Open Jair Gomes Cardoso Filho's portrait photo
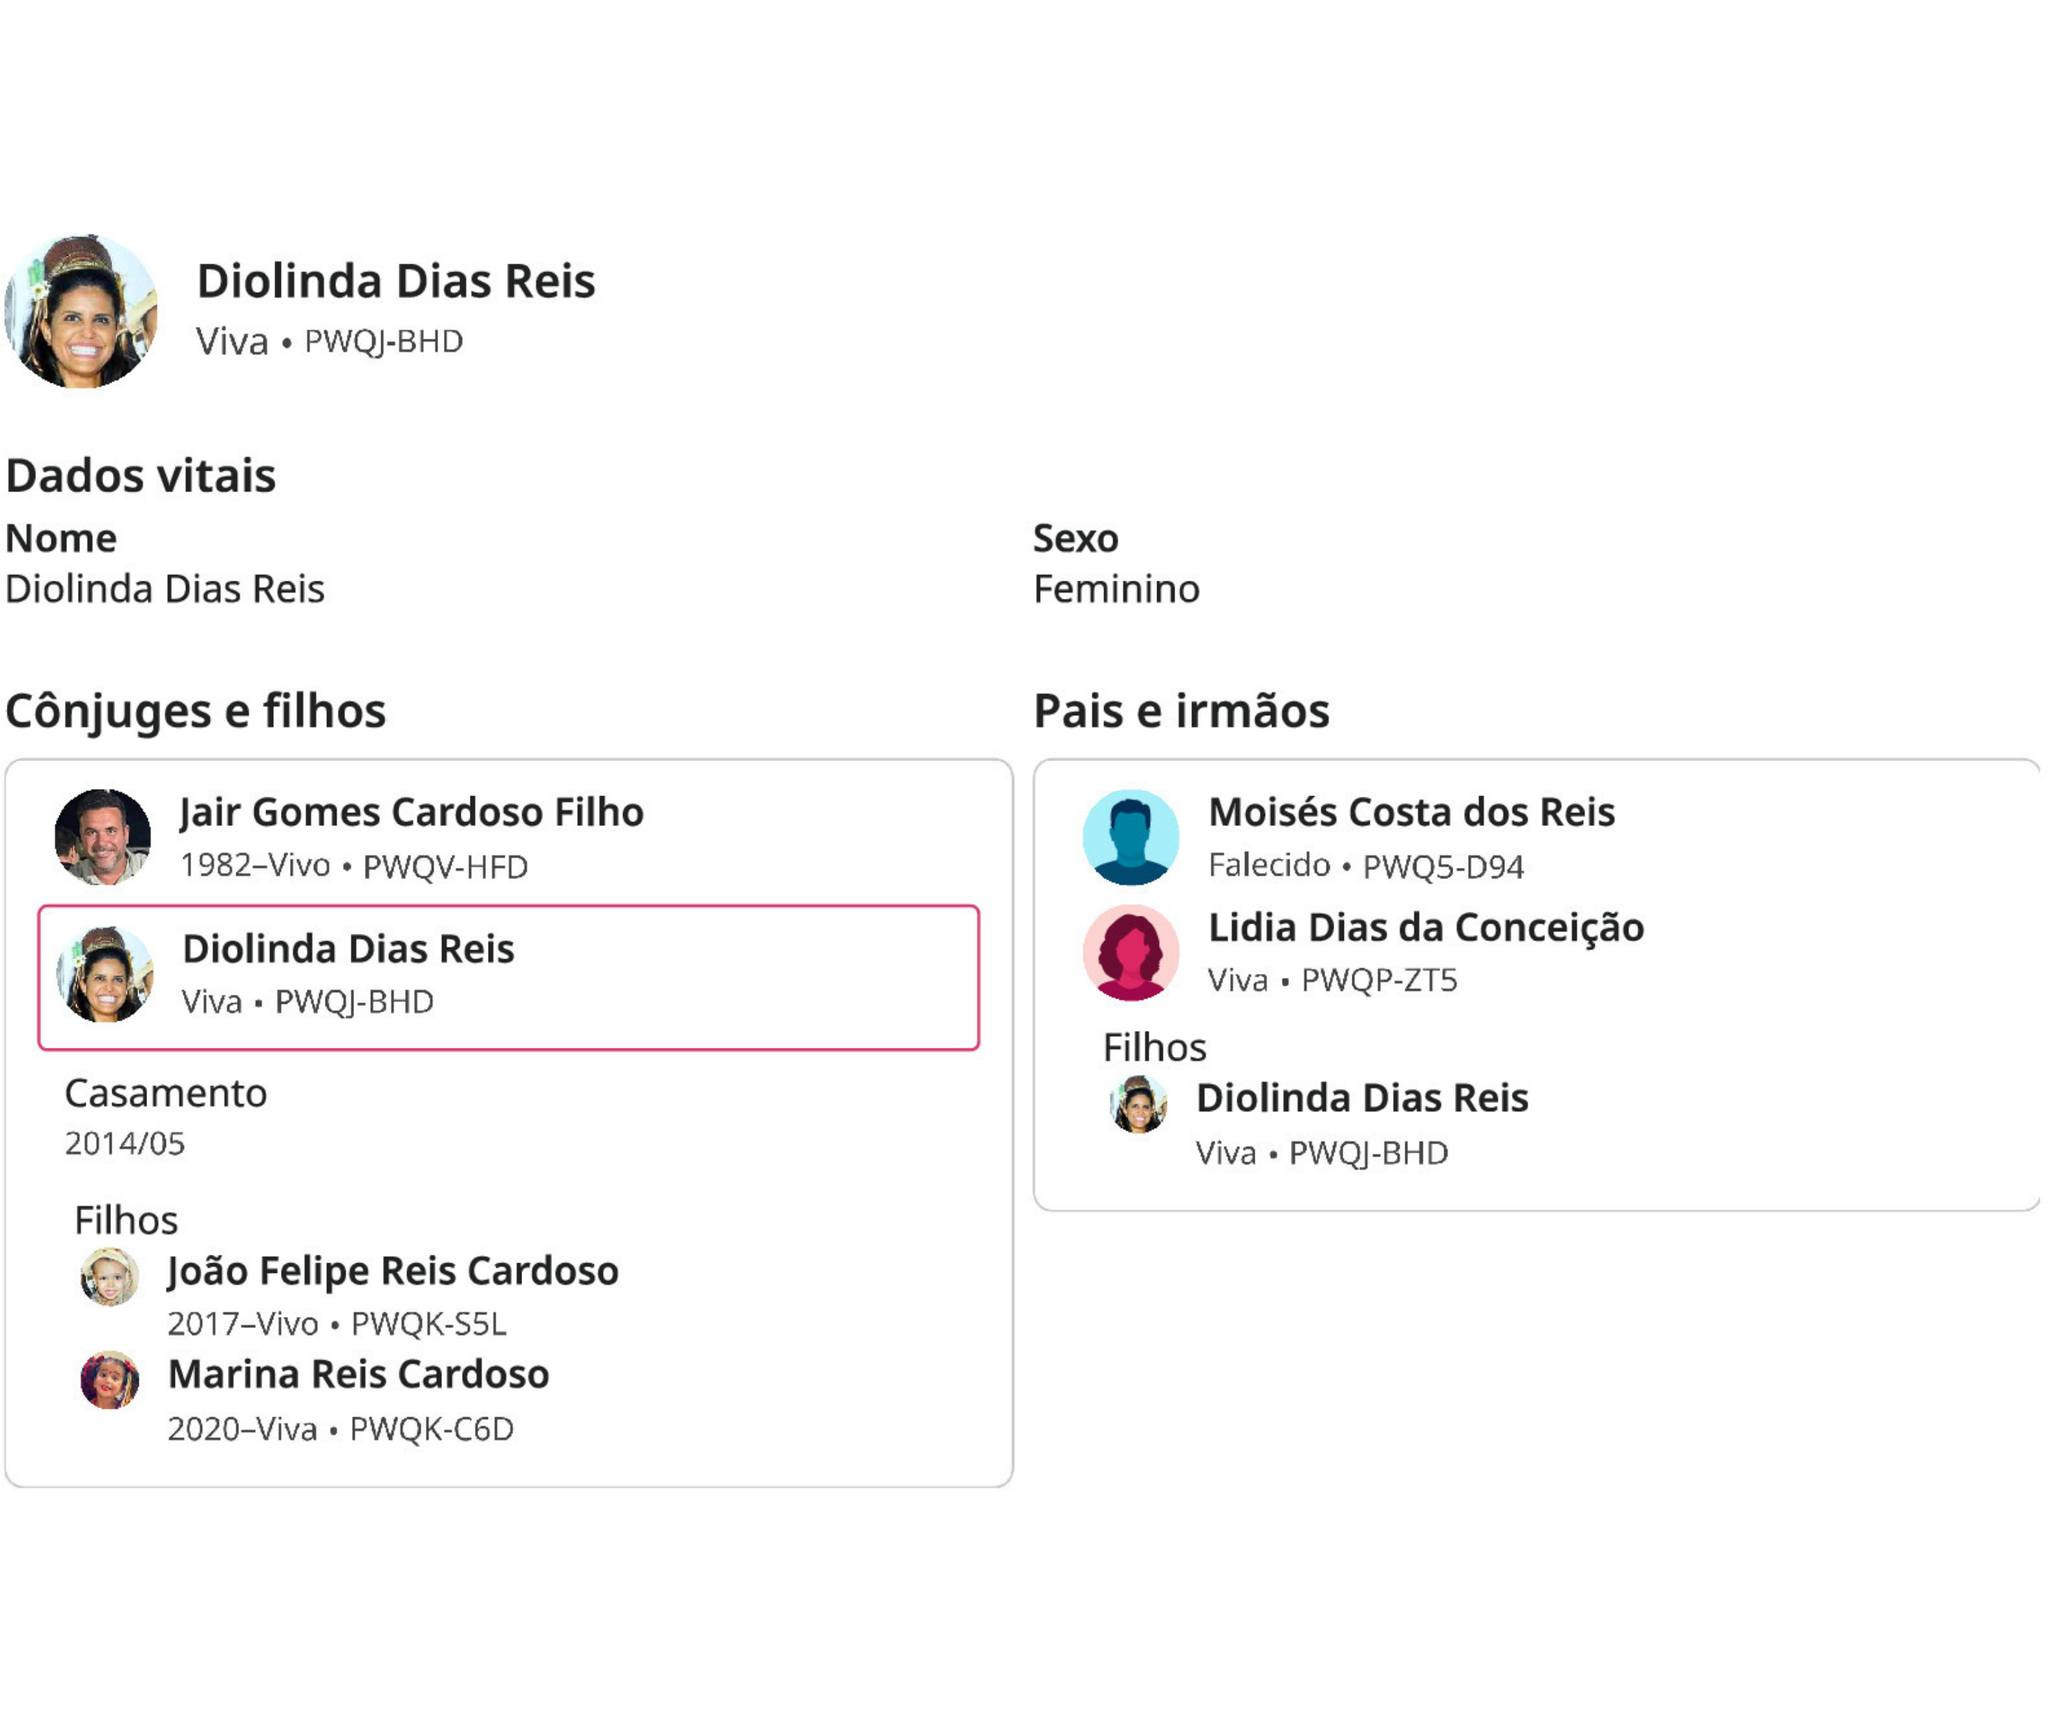2048x1717 pixels. click(103, 837)
